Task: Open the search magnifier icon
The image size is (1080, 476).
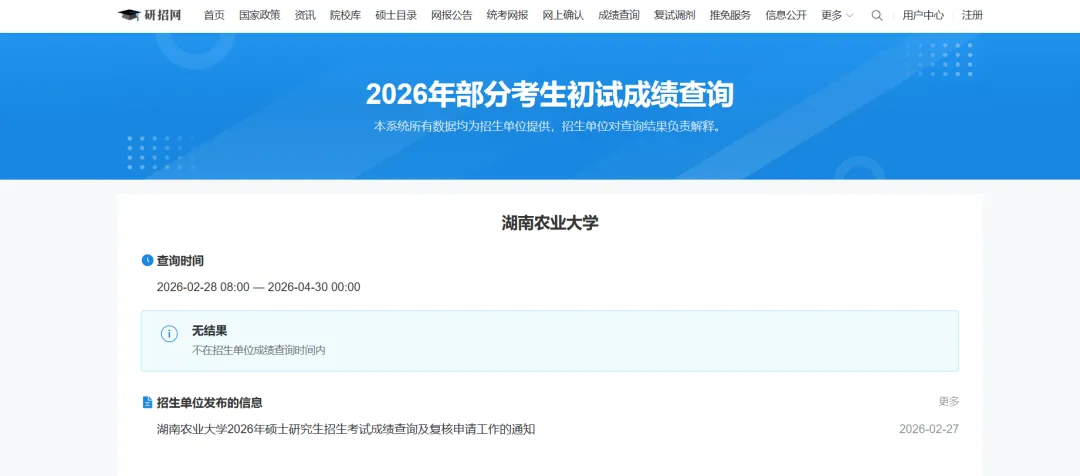Action: point(877,15)
